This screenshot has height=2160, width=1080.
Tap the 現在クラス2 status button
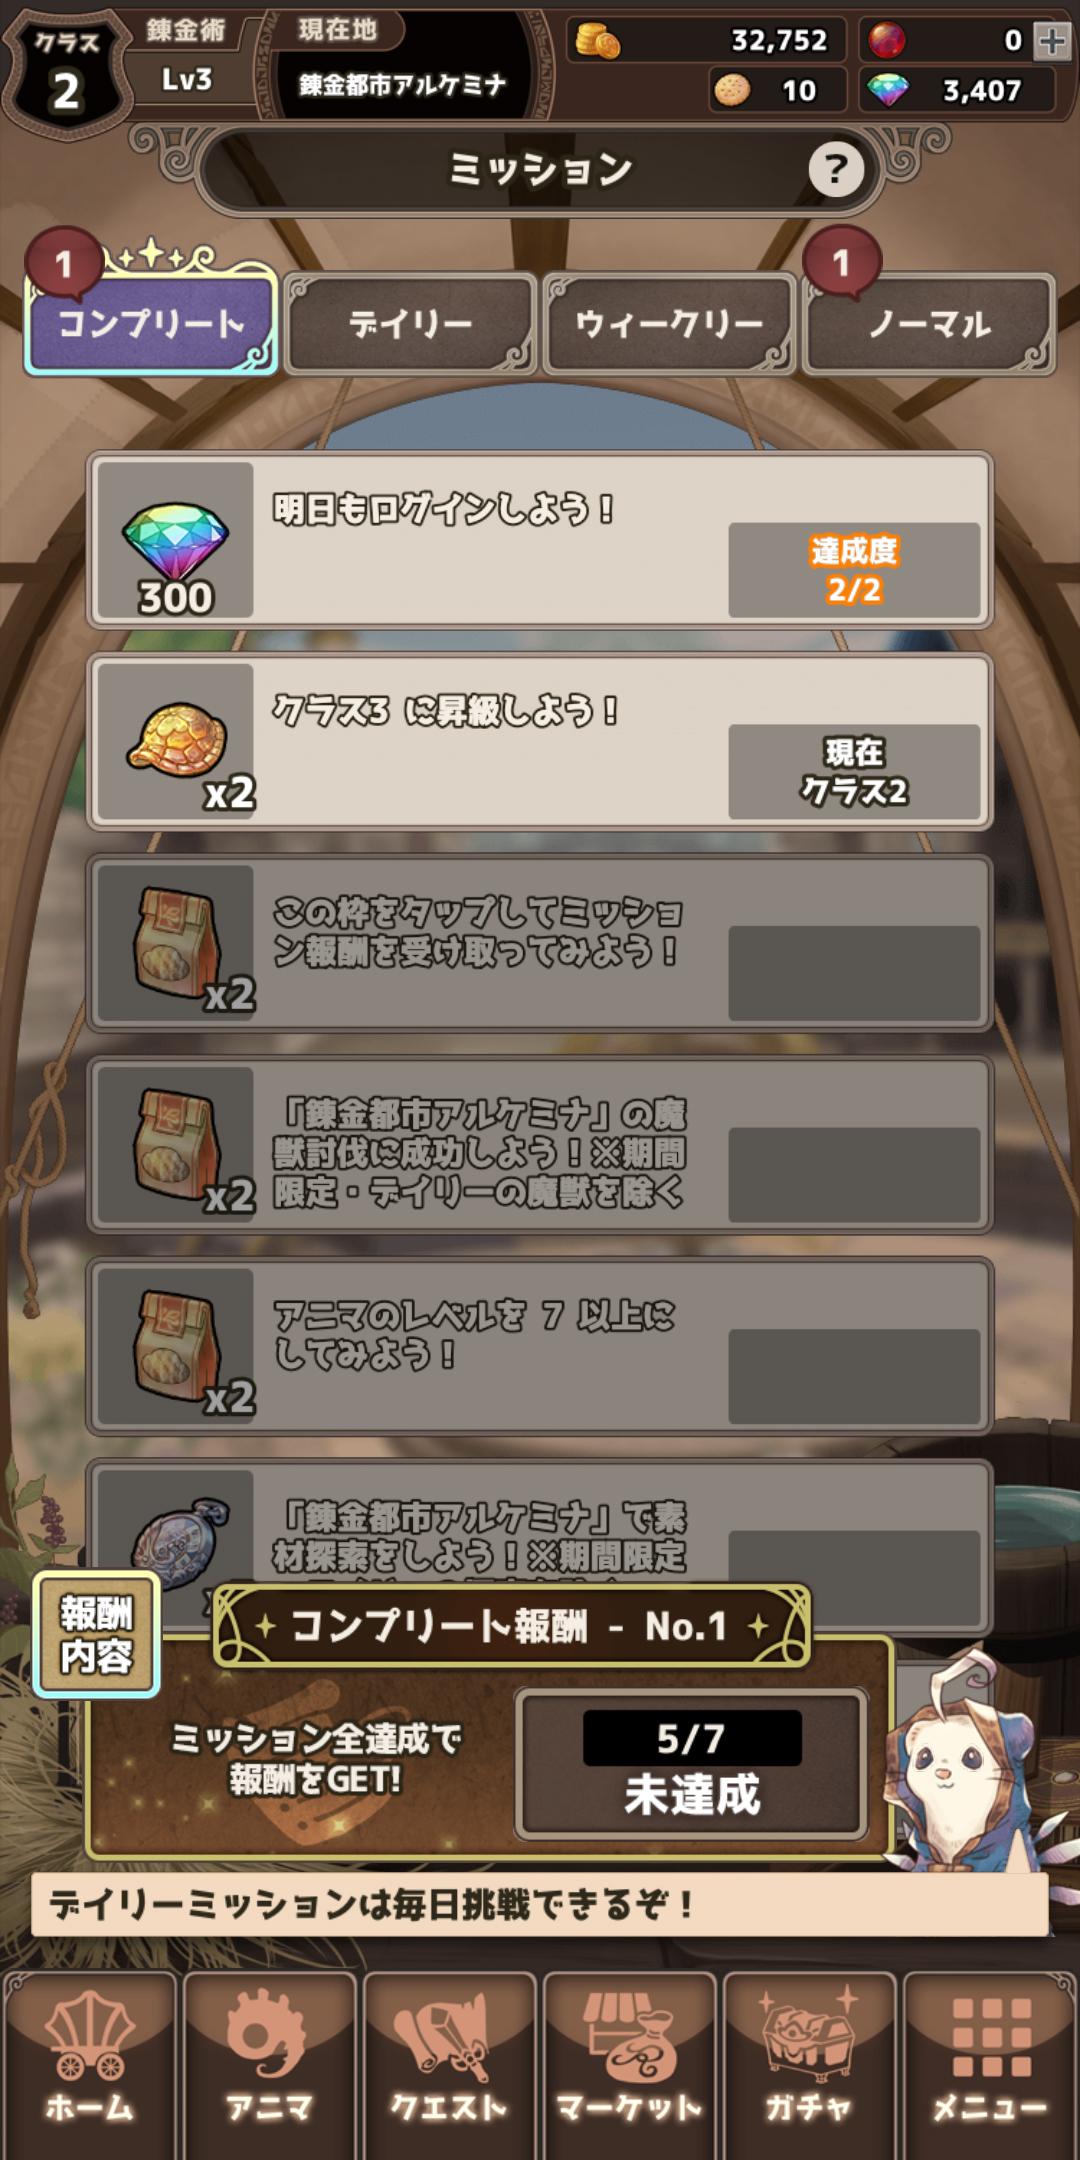[x=854, y=771]
